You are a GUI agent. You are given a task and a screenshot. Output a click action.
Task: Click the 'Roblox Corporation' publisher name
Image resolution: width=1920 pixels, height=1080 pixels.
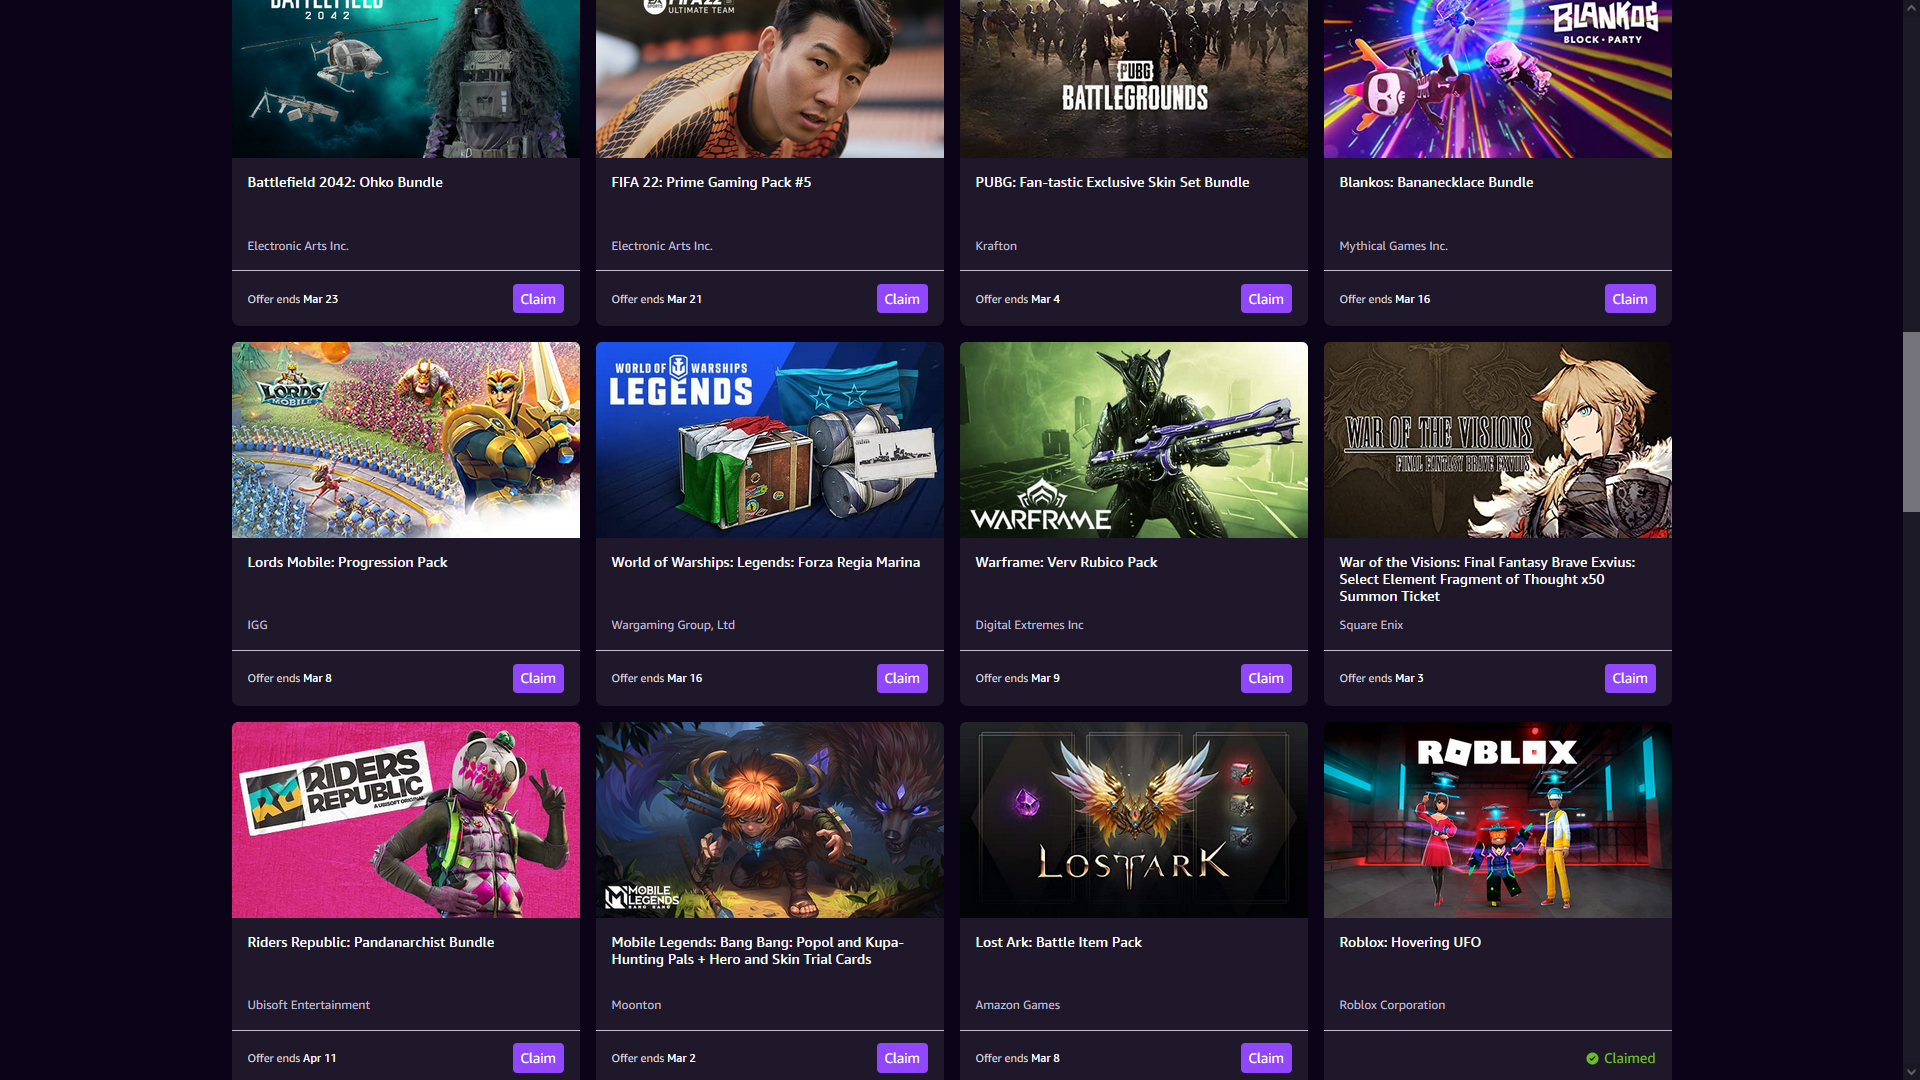1392,1005
